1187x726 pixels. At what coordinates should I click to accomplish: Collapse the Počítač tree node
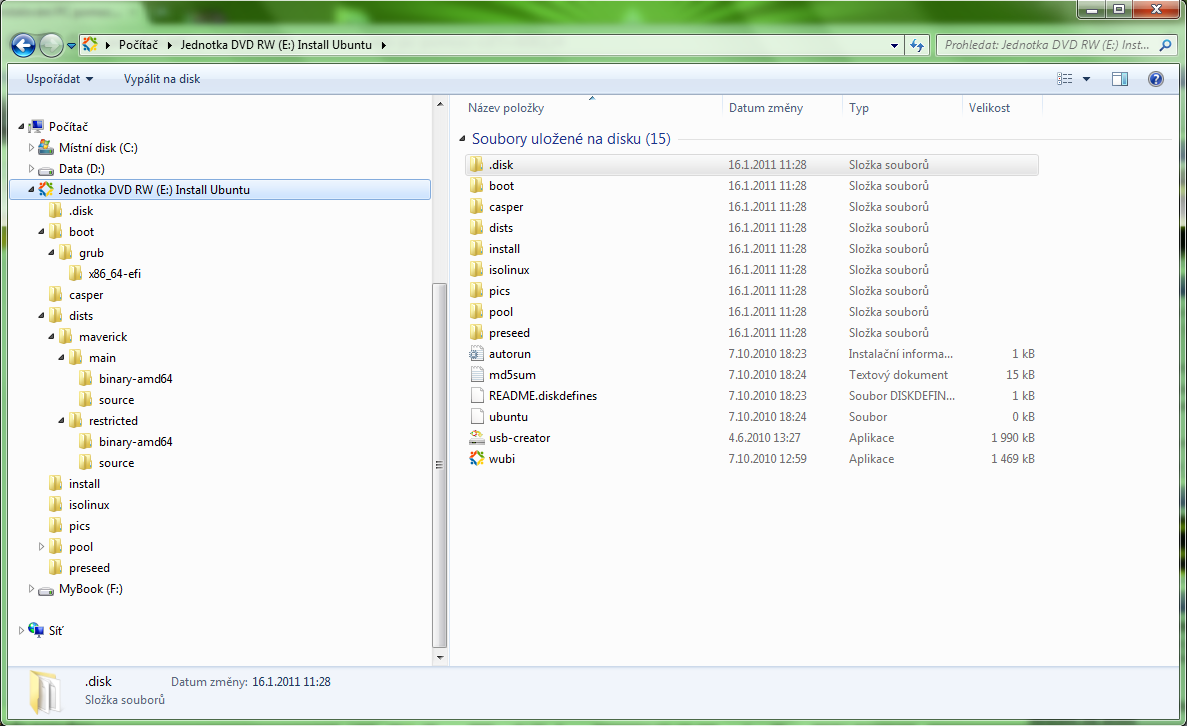[22, 126]
